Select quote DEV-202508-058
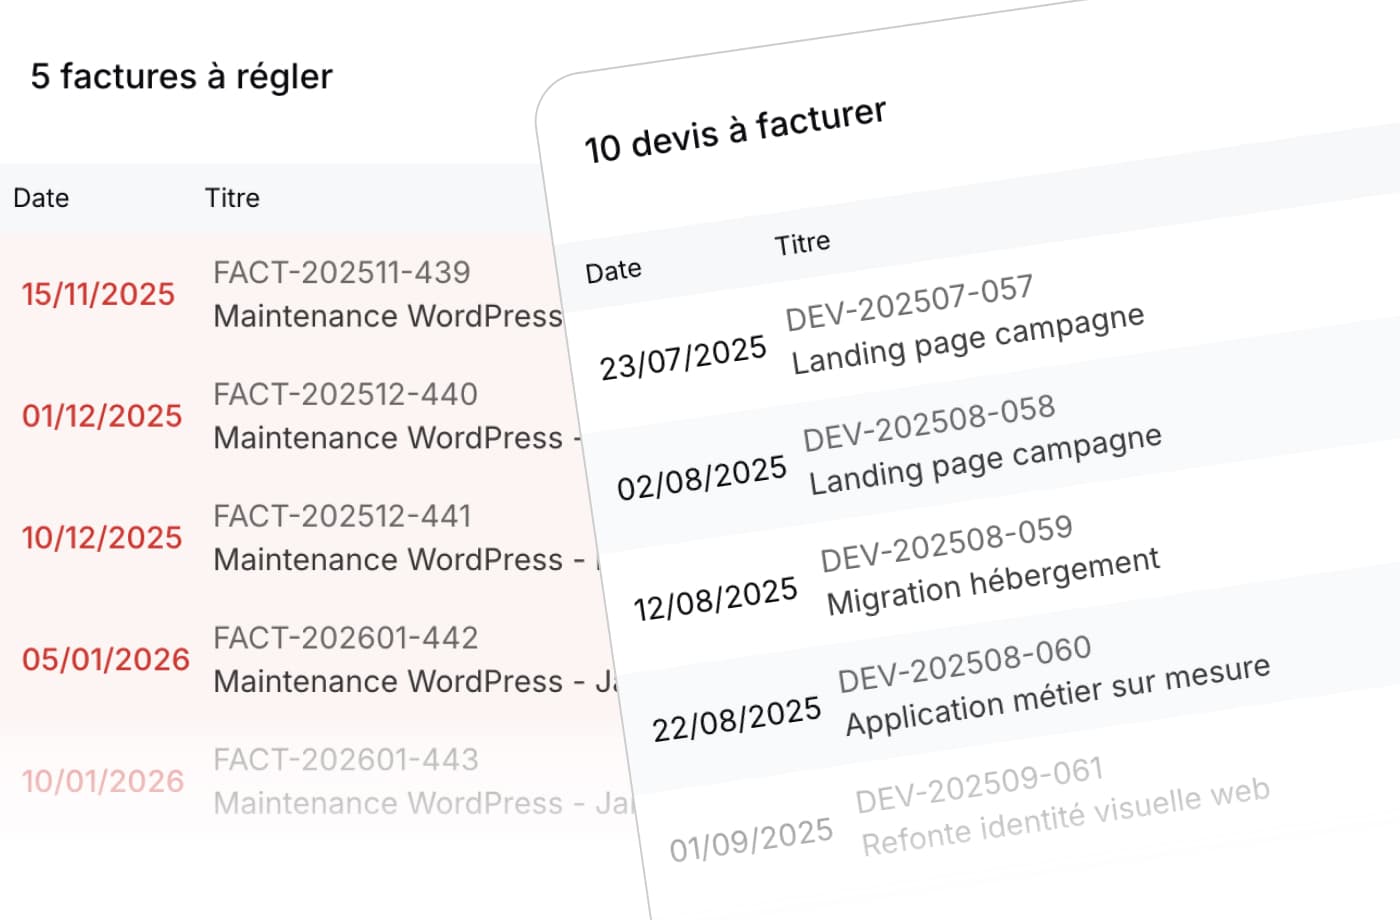Image resolution: width=1400 pixels, height=920 pixels. pos(928,423)
